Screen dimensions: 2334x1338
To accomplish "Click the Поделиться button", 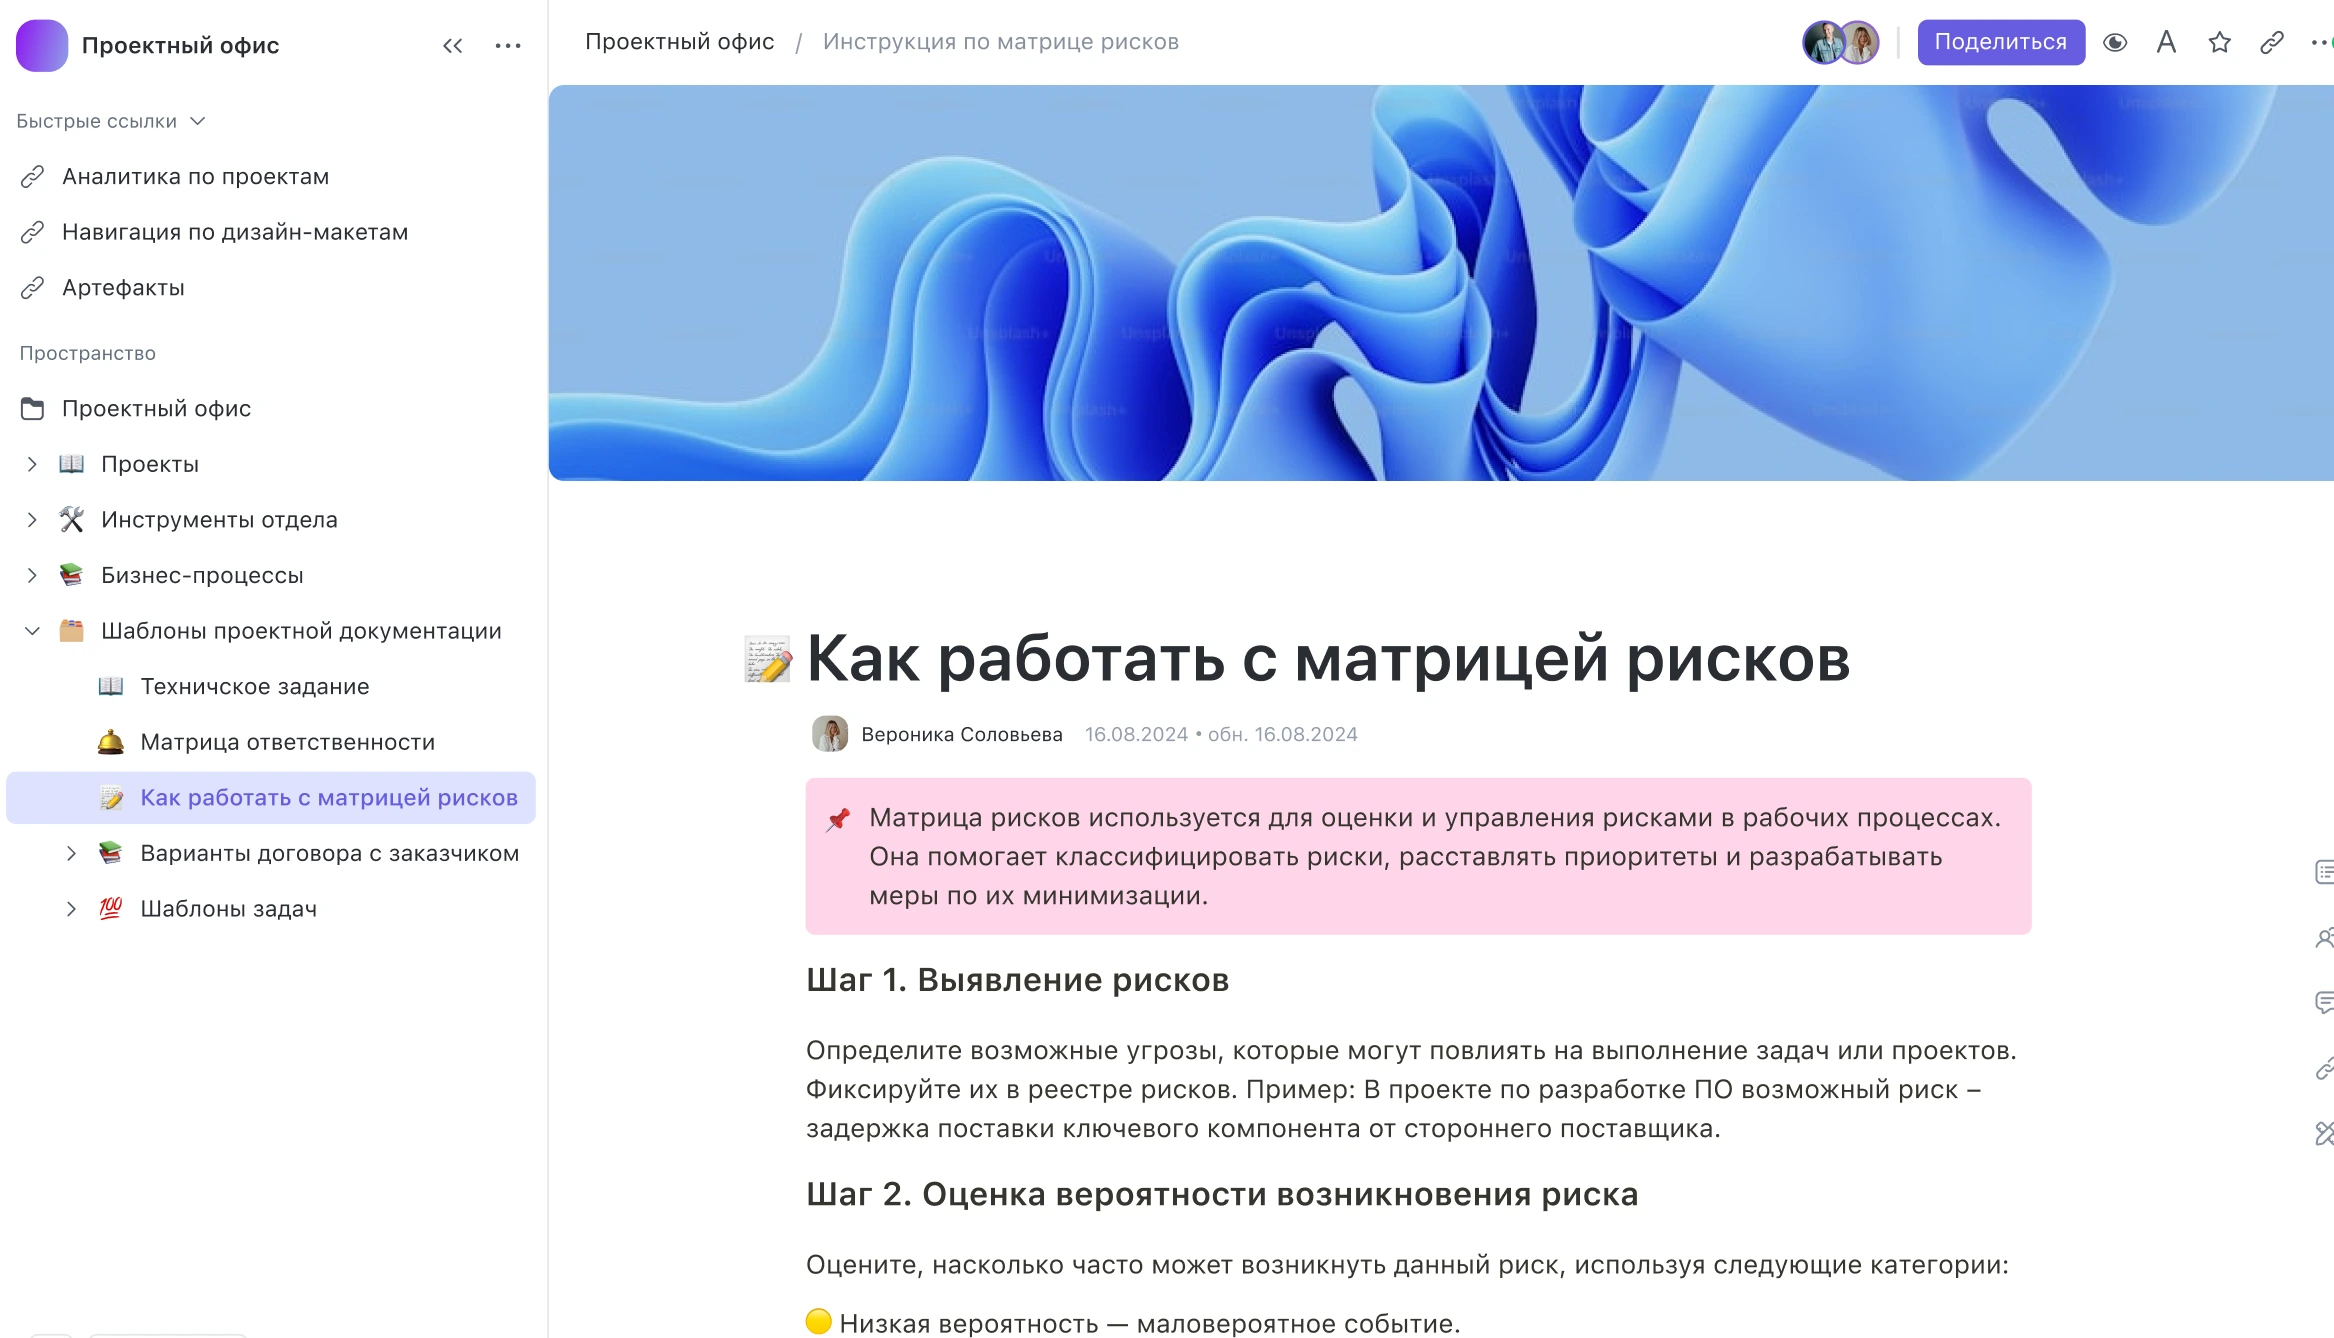I will 2000,42.
